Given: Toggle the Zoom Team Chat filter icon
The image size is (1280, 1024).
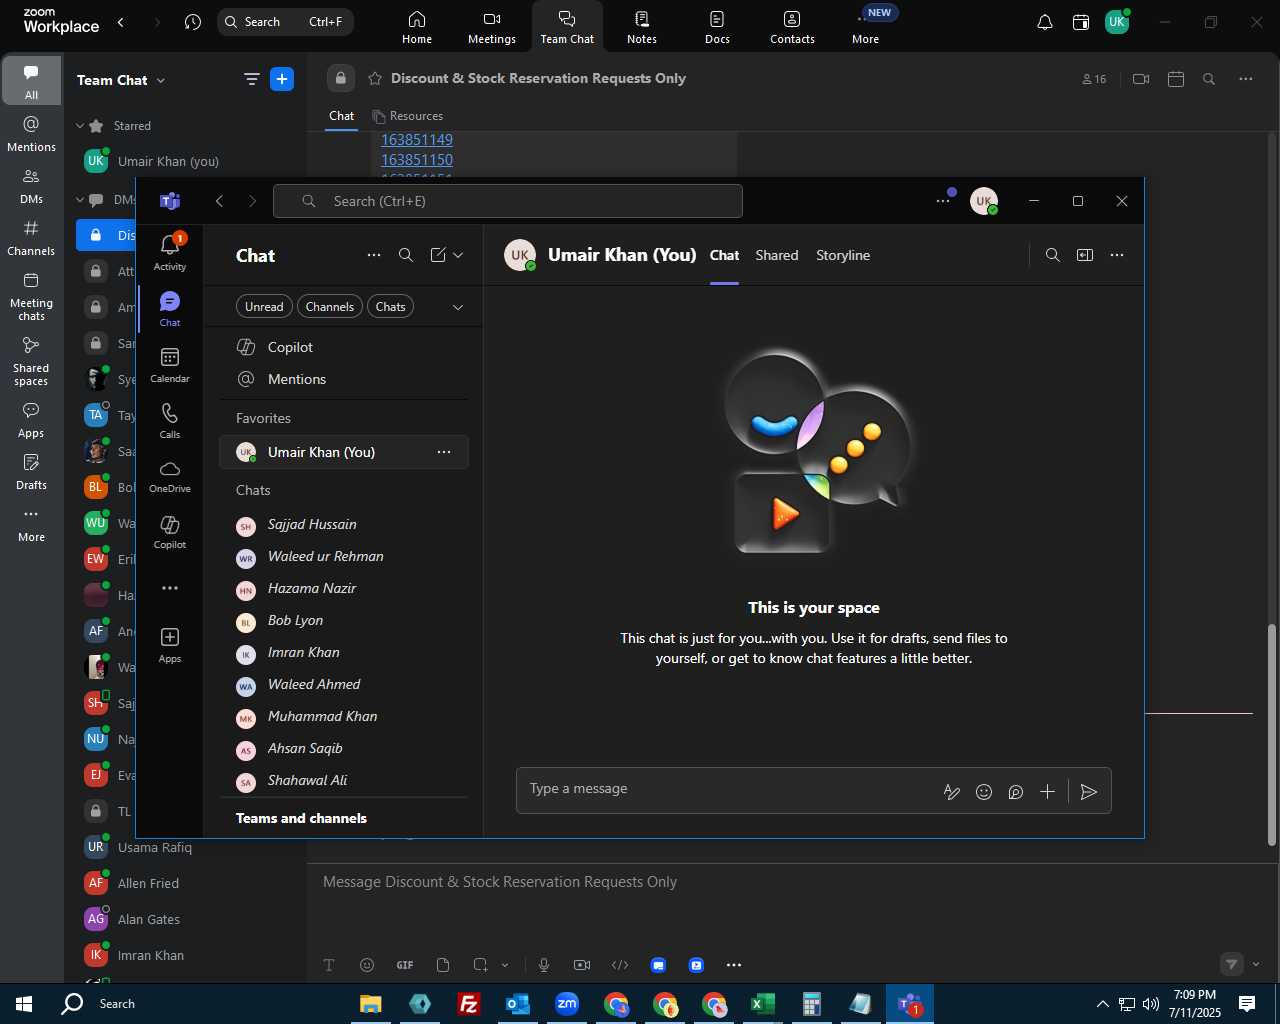Looking at the screenshot, I should (251, 79).
